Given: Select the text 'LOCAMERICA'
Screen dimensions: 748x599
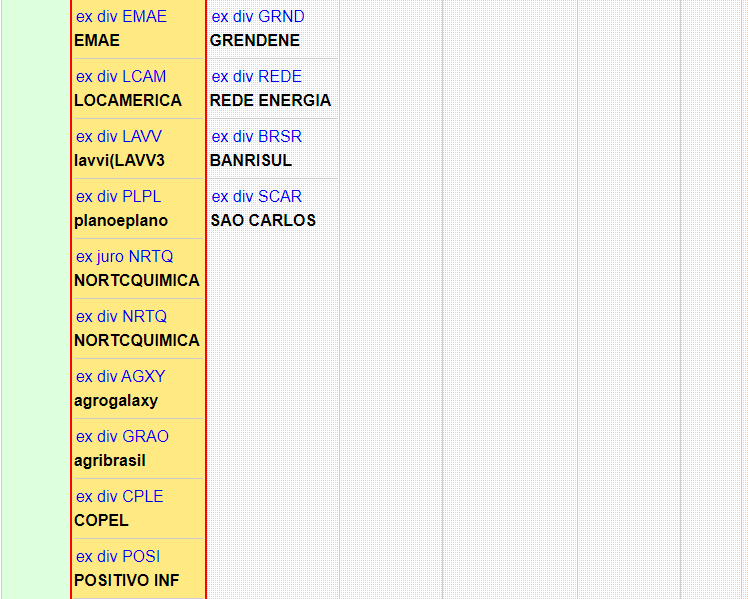Looking at the screenshot, I should tap(128, 101).
